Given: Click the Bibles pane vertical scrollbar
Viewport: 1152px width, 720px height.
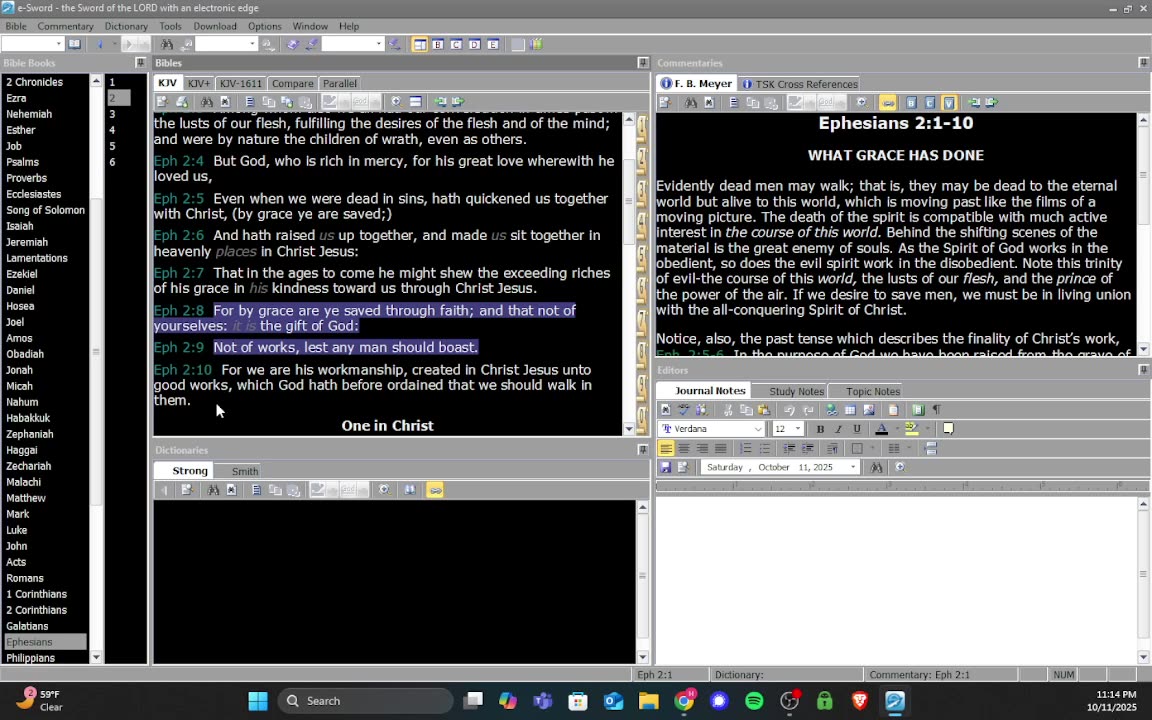Looking at the screenshot, I should coord(629,273).
